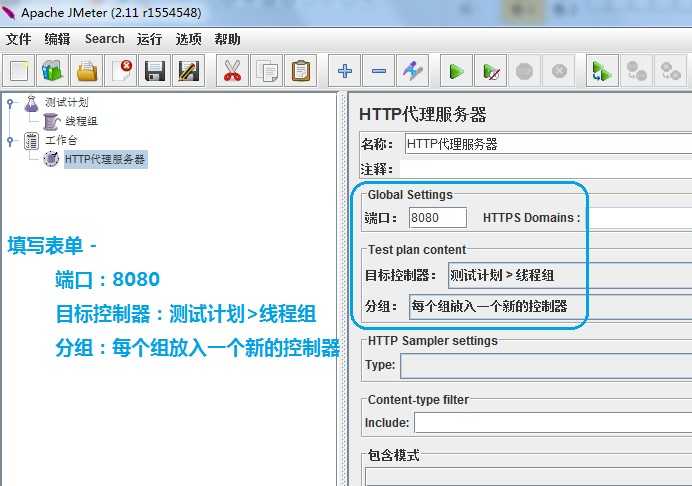Viewport: 692px width, 486px height.
Task: Create a new test plan with New icon
Action: [19, 71]
